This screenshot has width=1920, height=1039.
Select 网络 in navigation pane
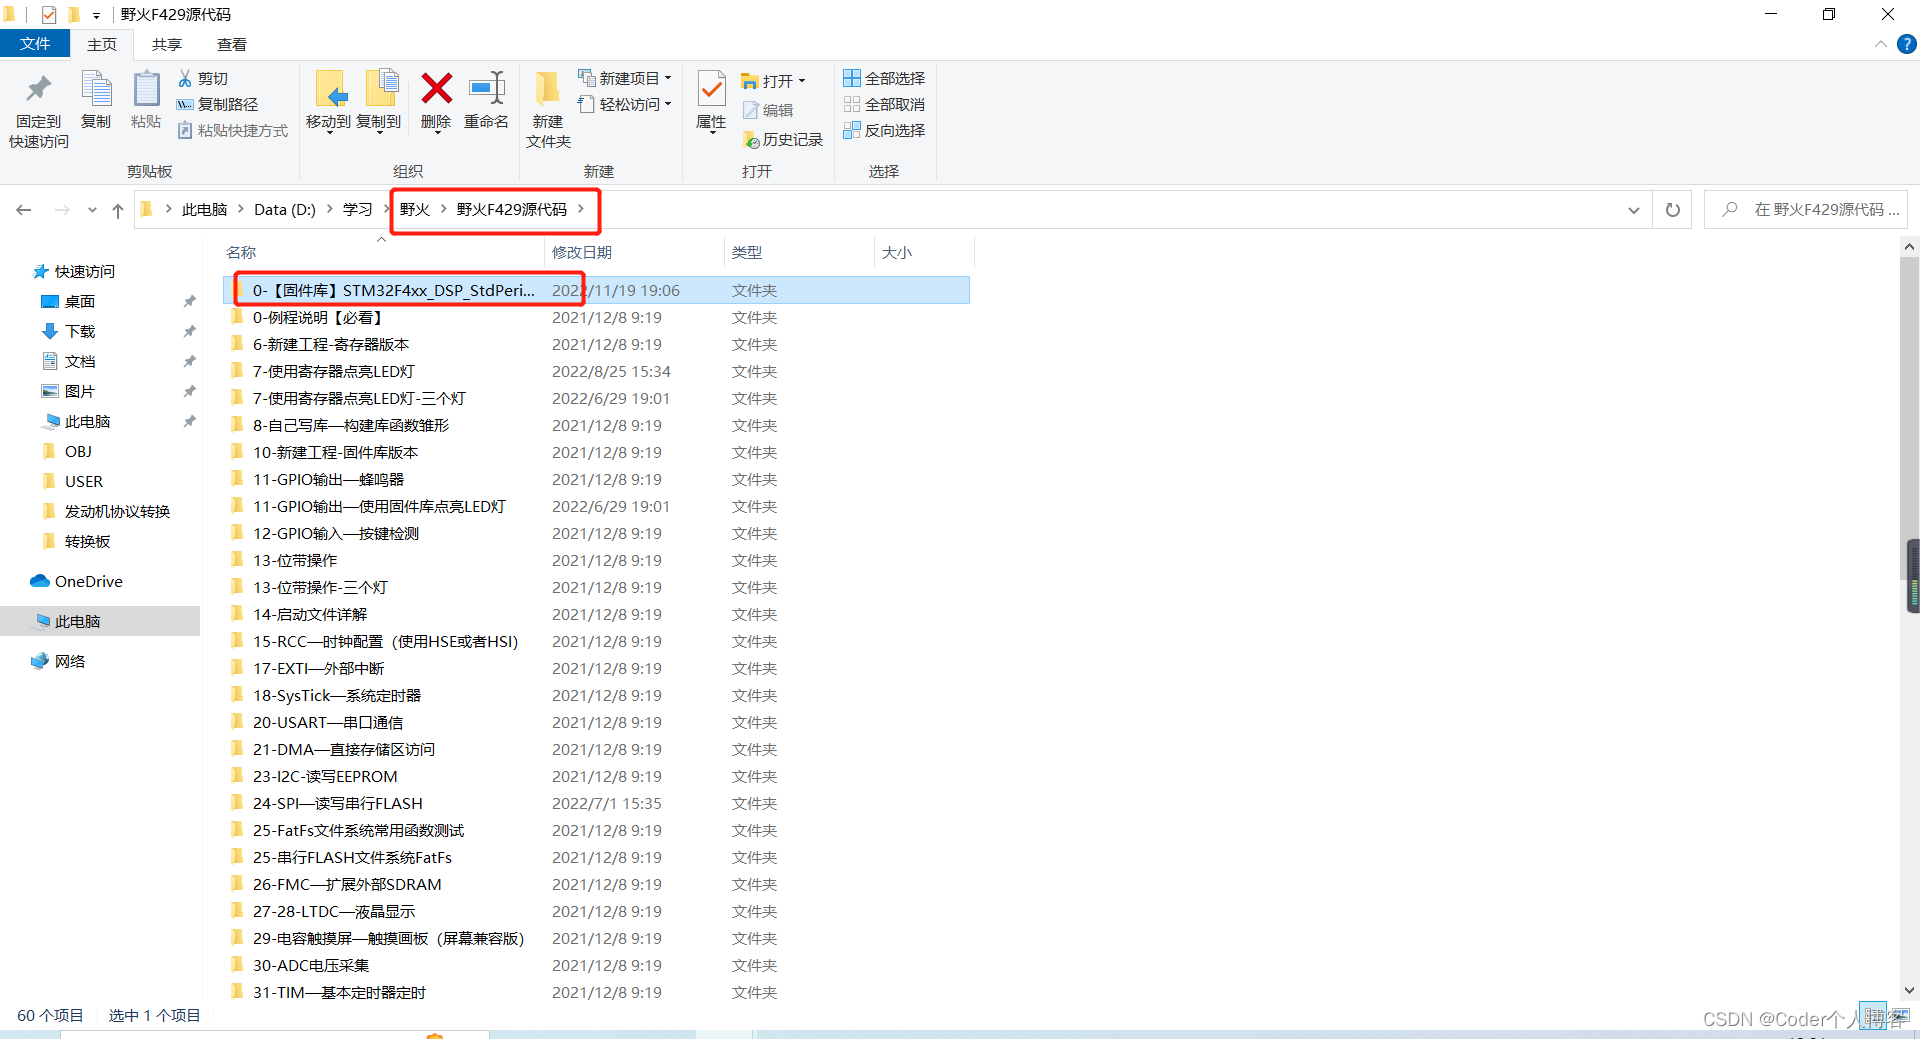tap(58, 661)
